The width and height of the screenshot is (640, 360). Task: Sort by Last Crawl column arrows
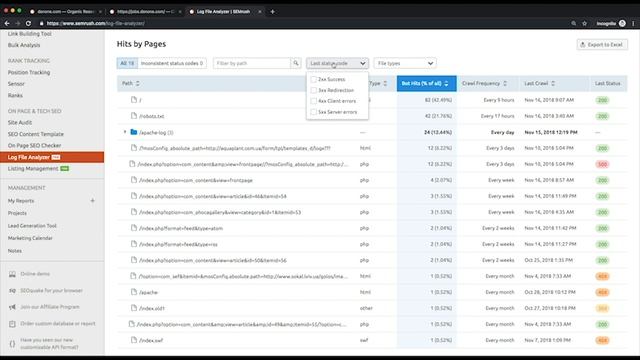[x=553, y=83]
